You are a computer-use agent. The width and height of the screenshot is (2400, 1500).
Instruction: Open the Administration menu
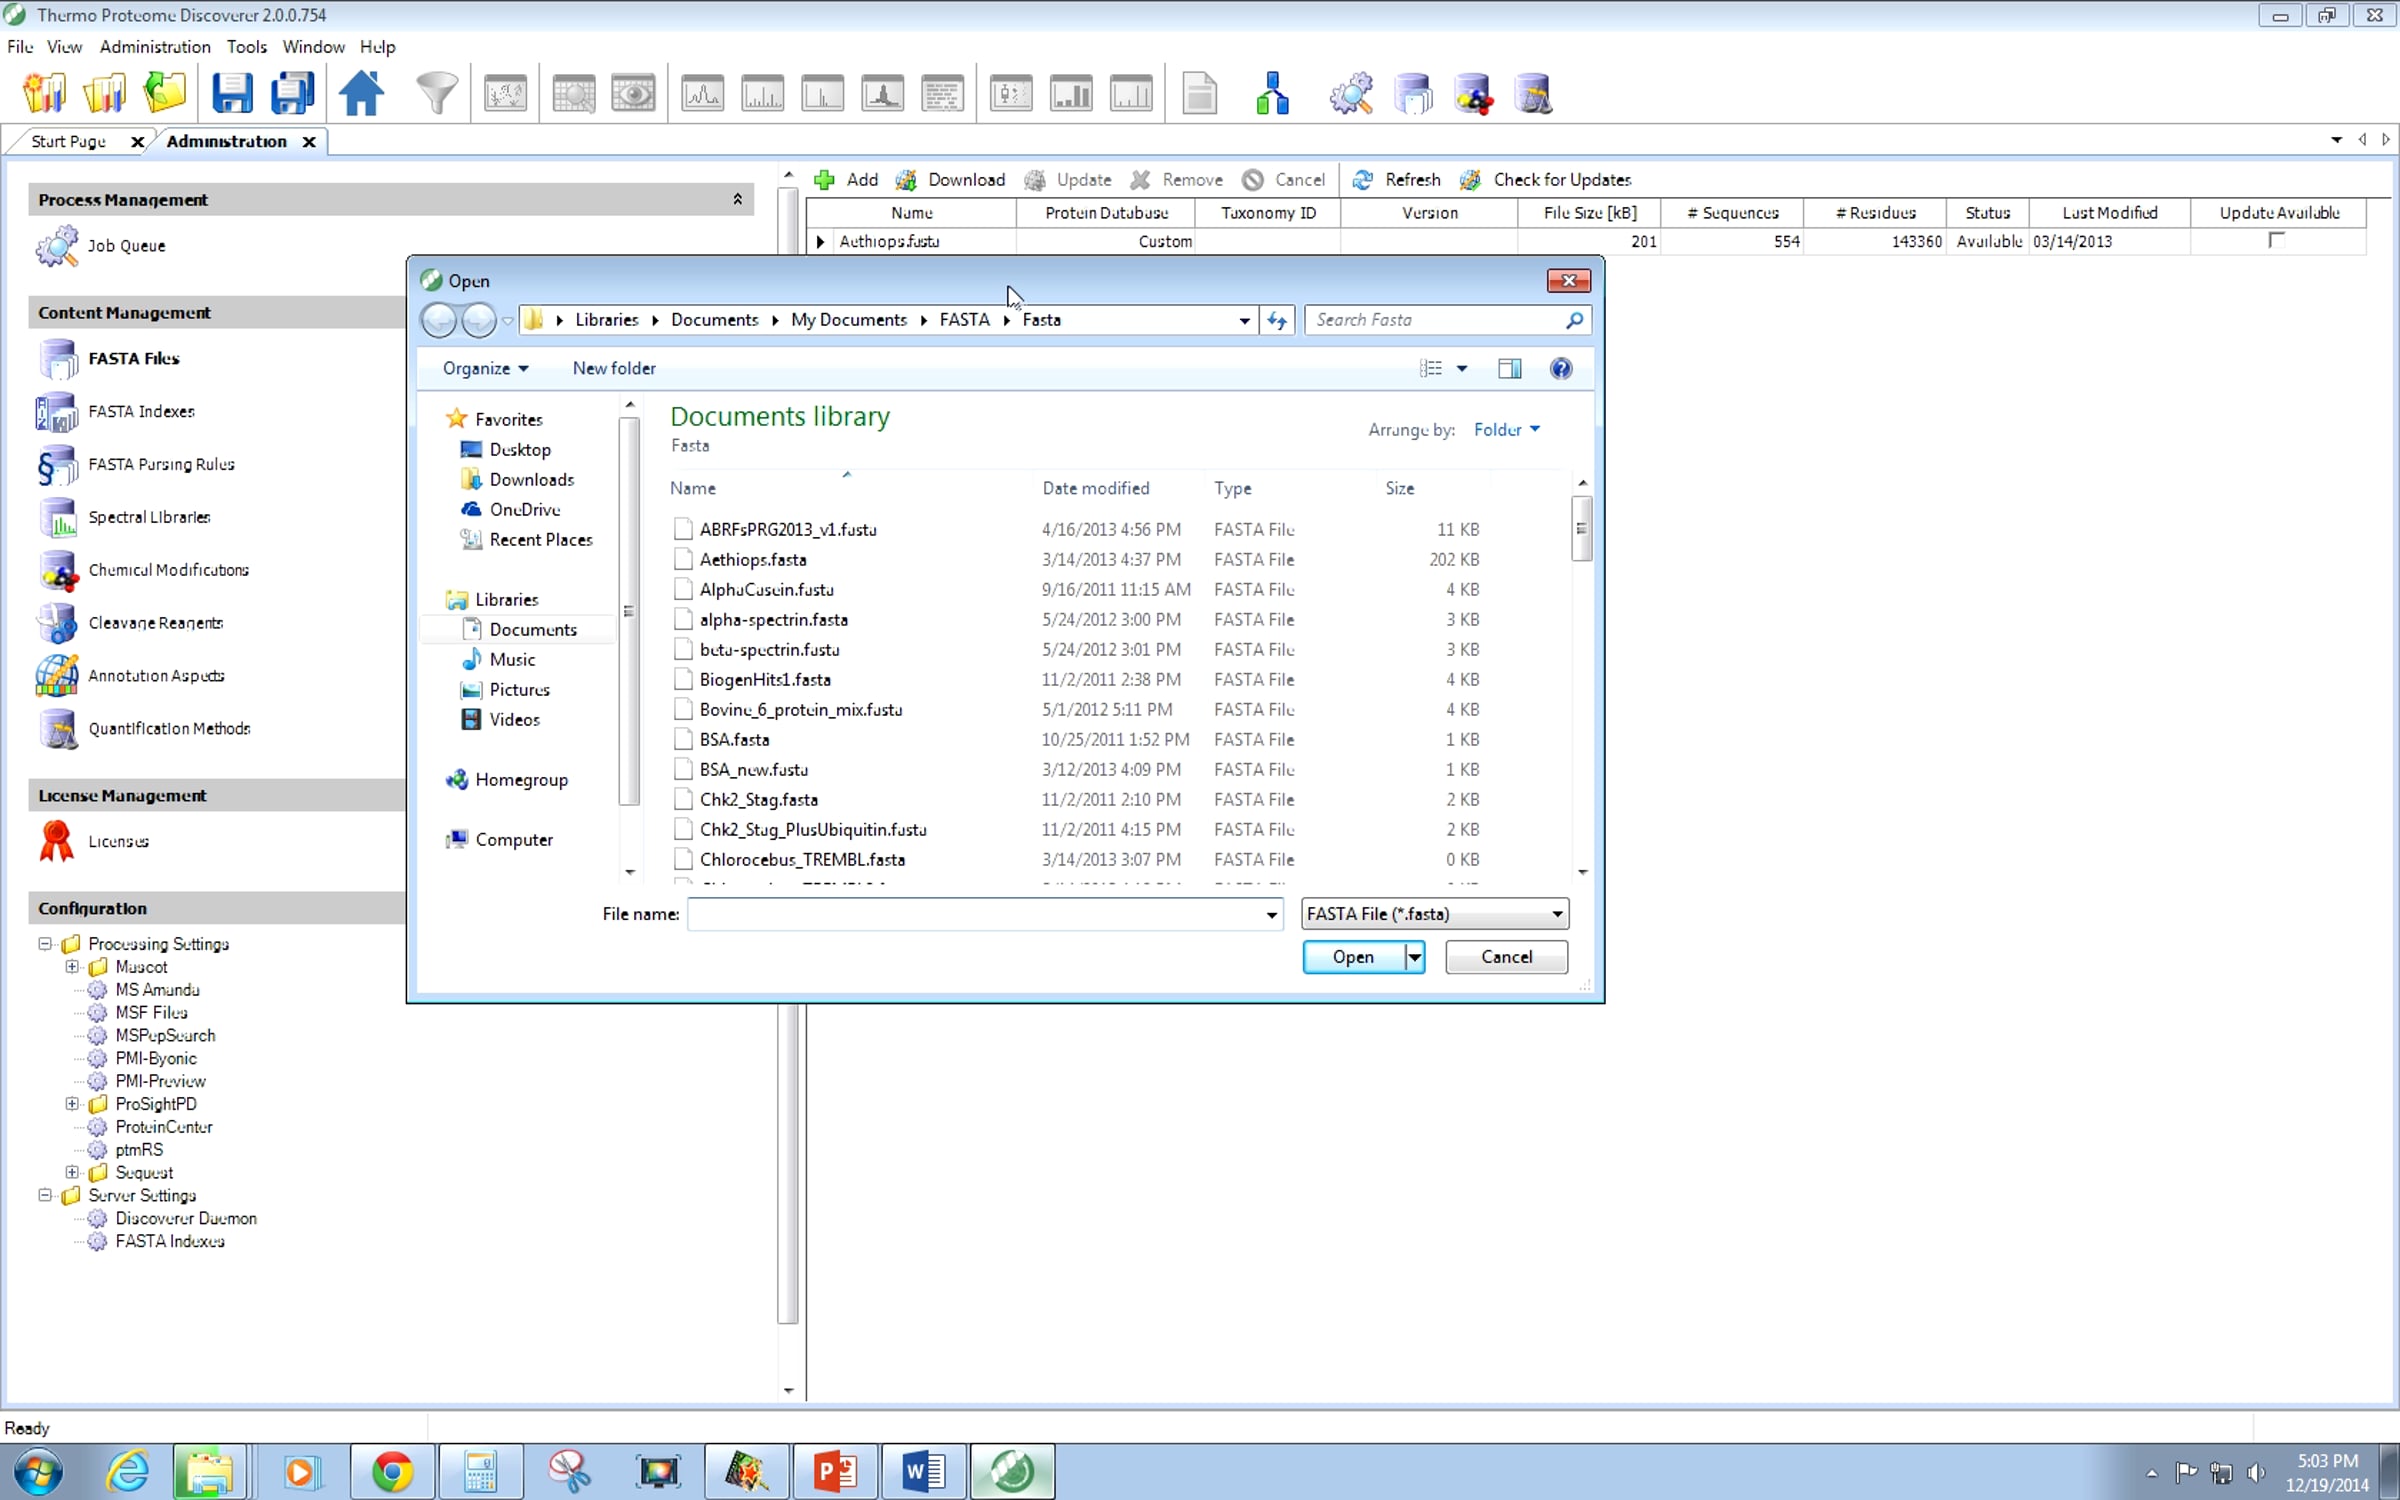coord(155,47)
